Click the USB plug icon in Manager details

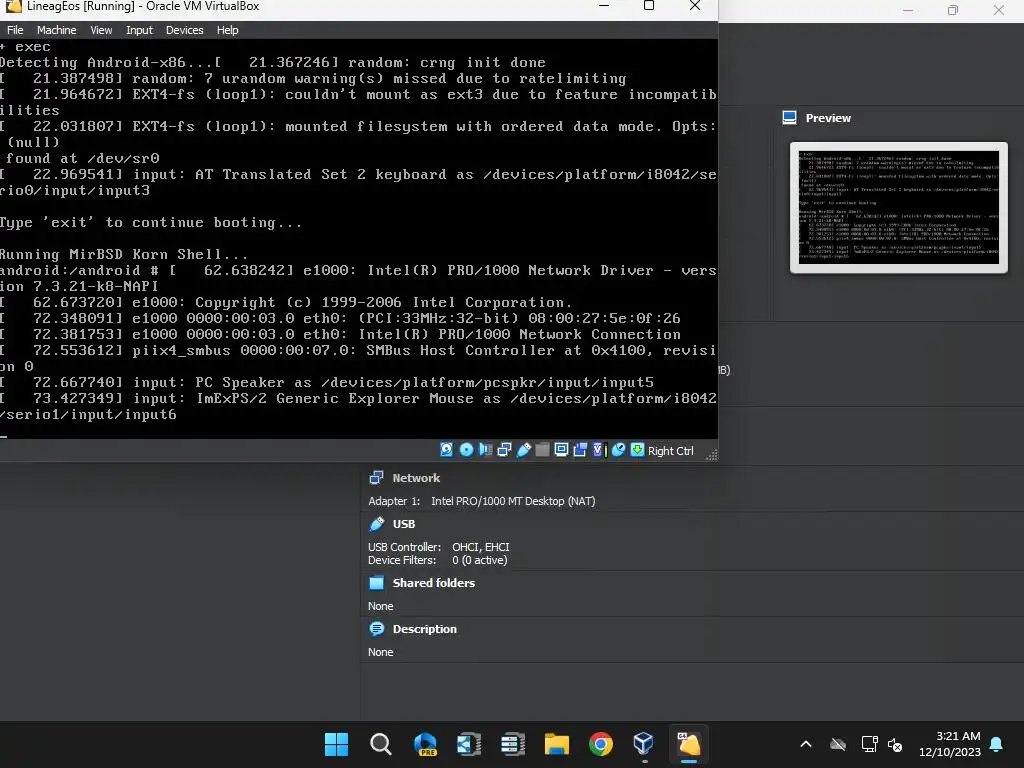(377, 524)
